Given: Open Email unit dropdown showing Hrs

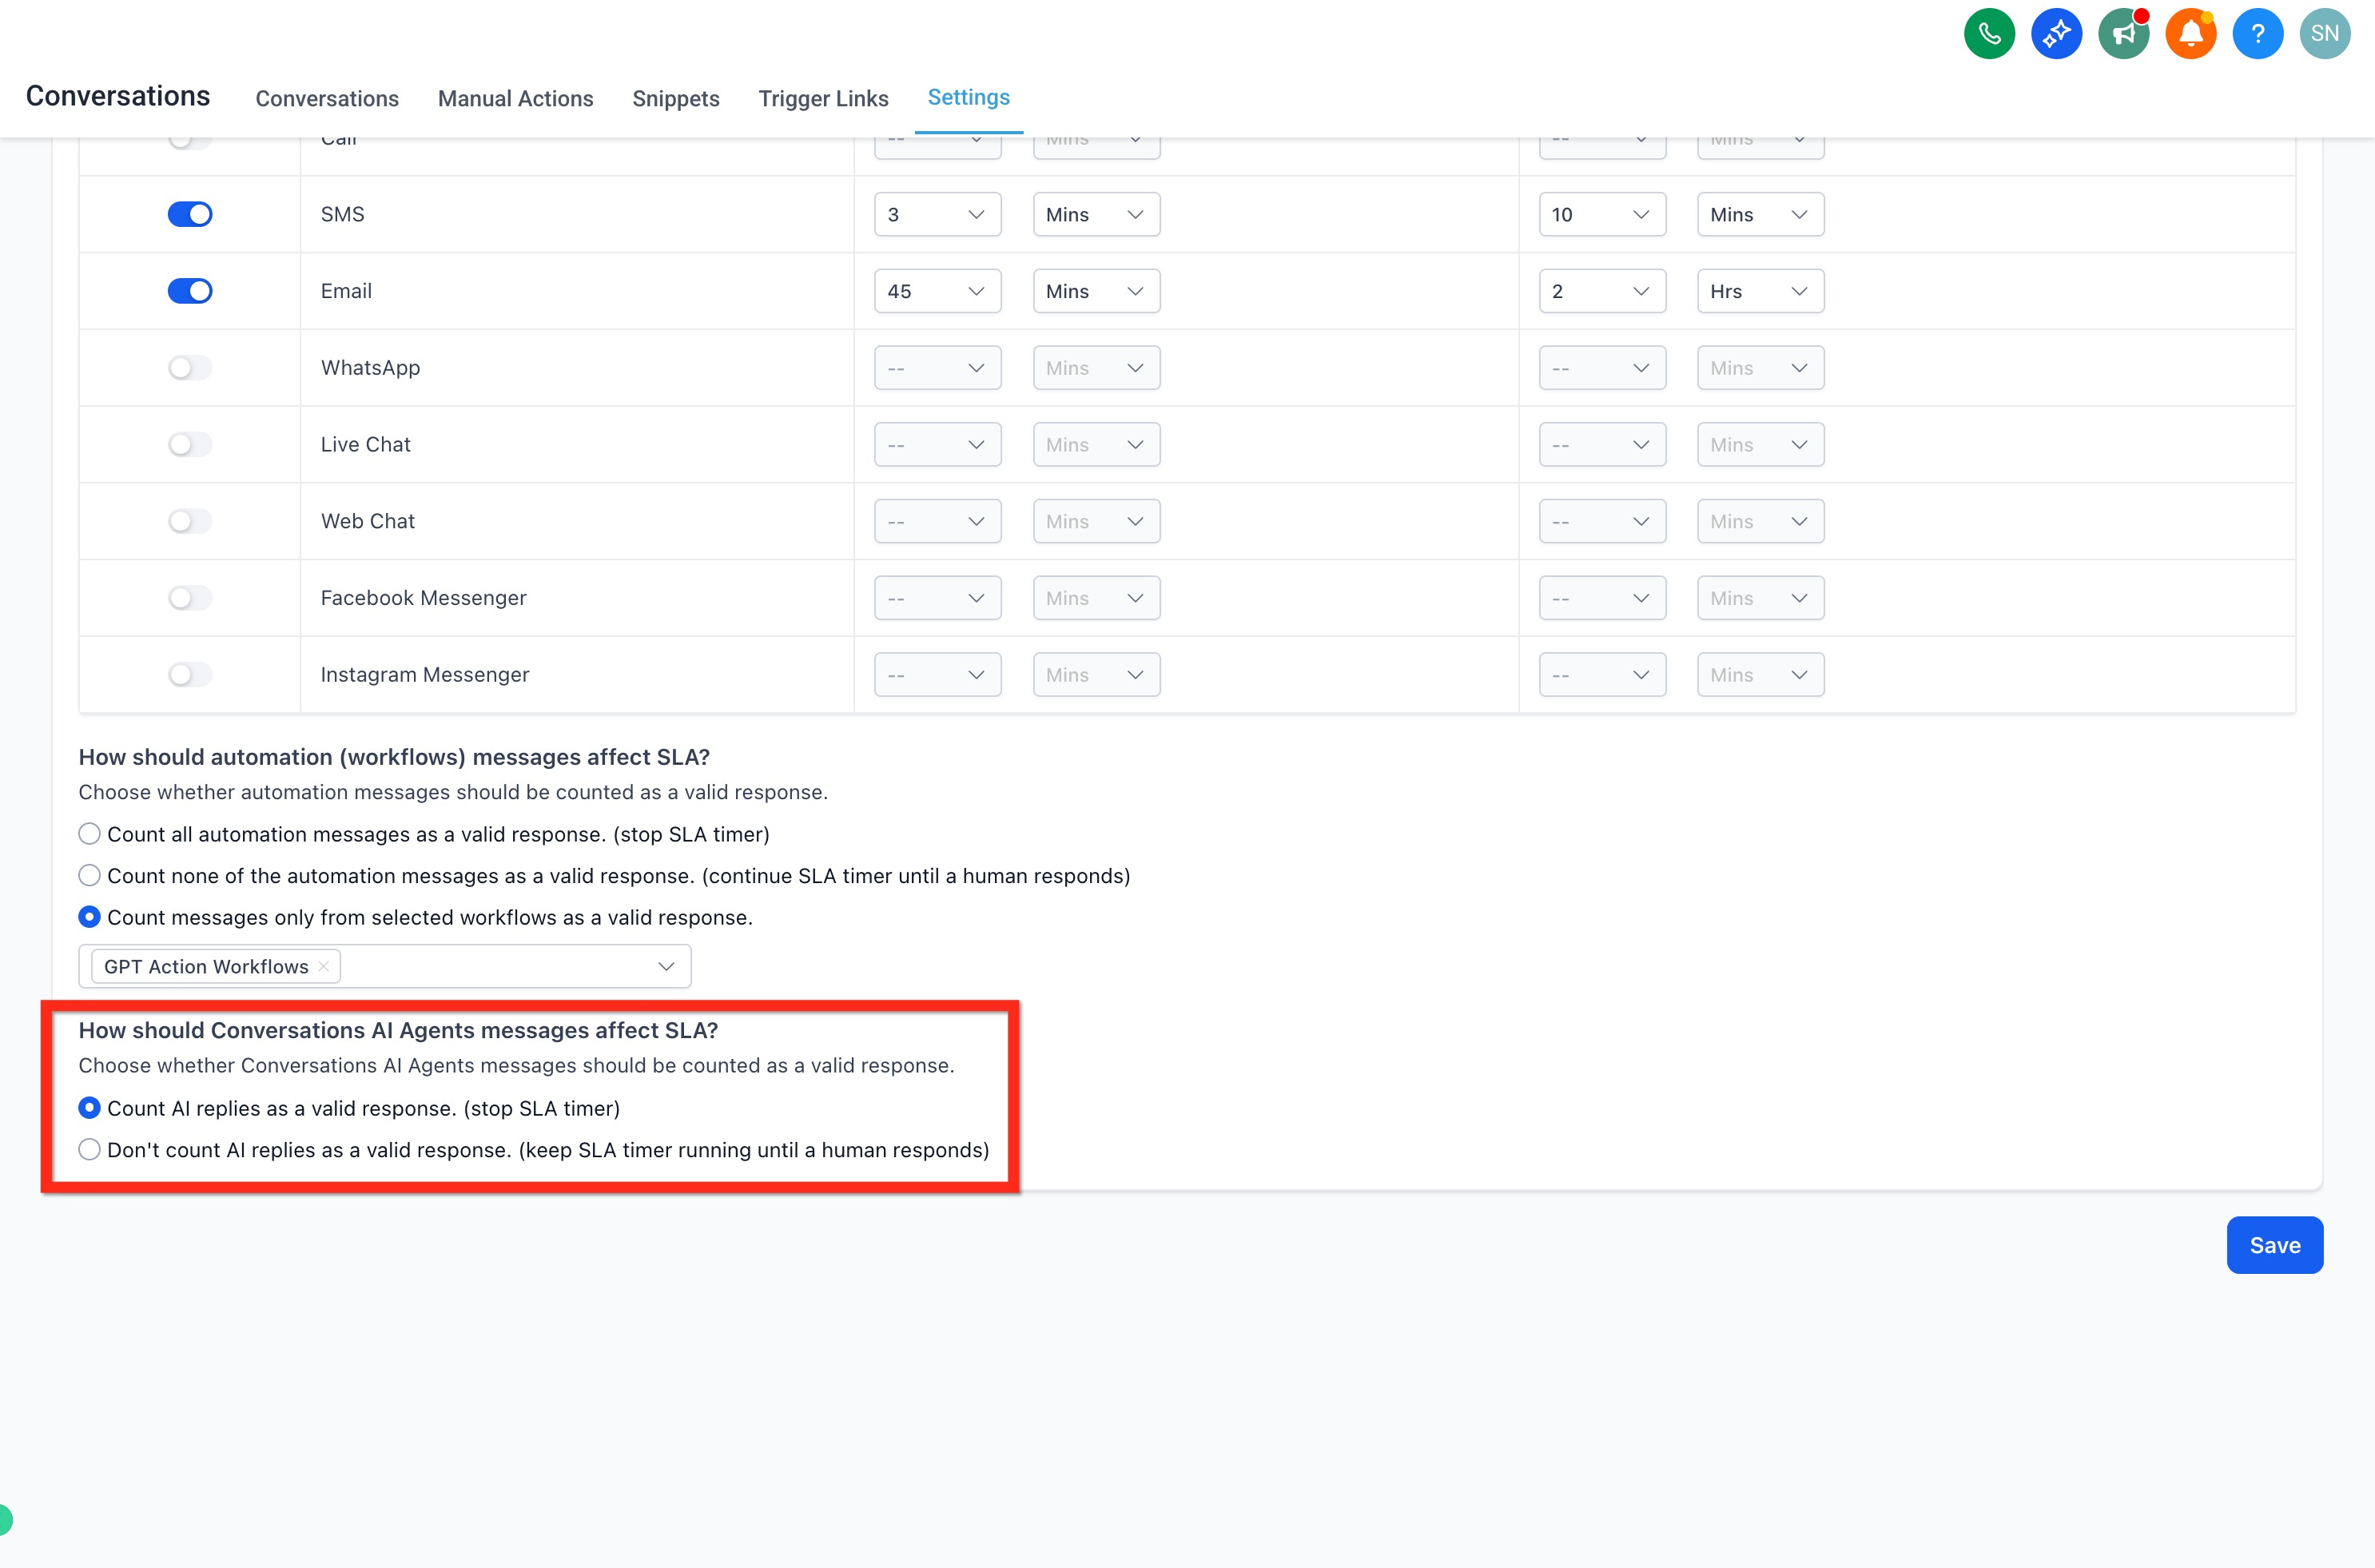Looking at the screenshot, I should (x=1760, y=291).
